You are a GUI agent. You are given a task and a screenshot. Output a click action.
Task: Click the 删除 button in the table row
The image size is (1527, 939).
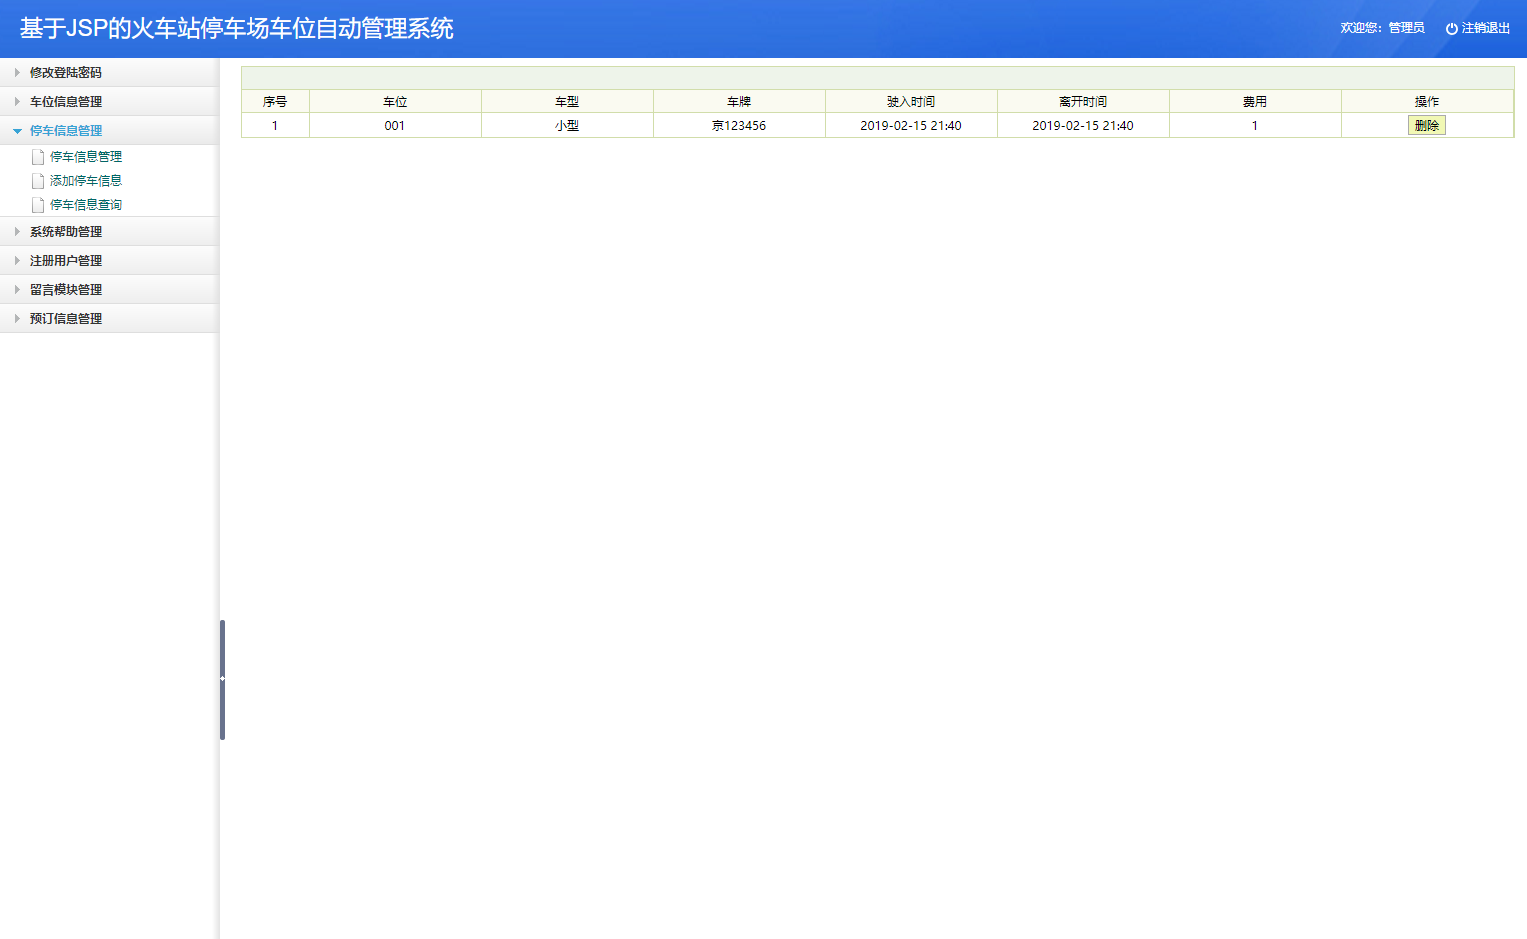(x=1426, y=125)
